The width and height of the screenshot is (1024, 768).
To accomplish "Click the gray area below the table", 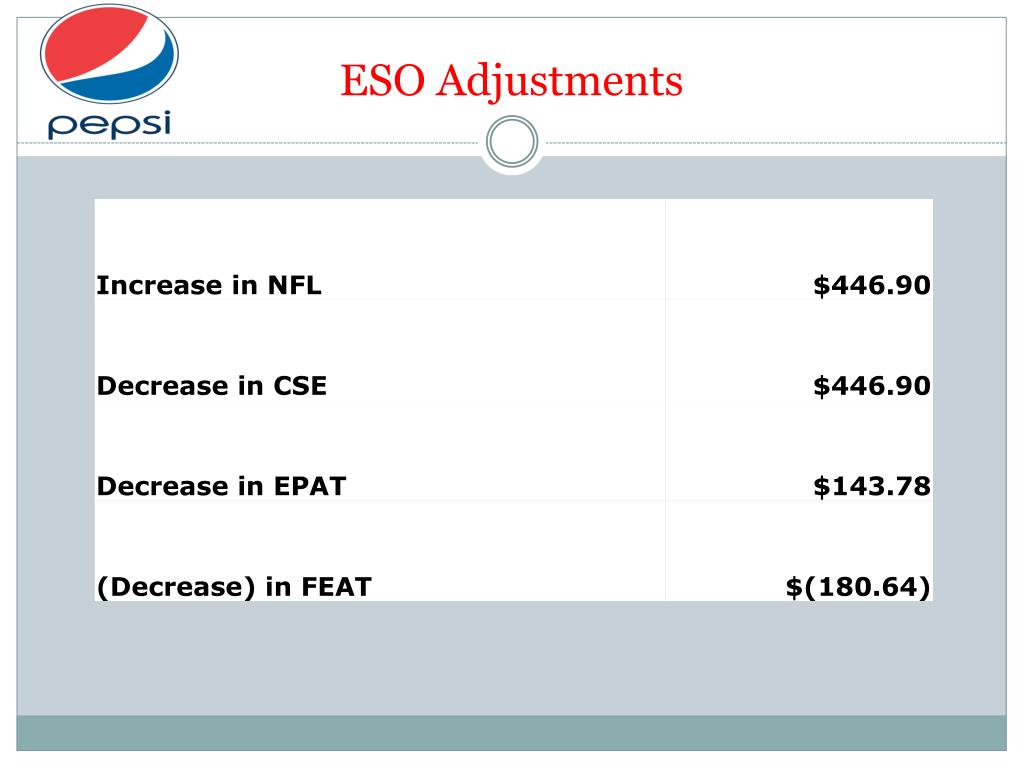I will coord(511,658).
